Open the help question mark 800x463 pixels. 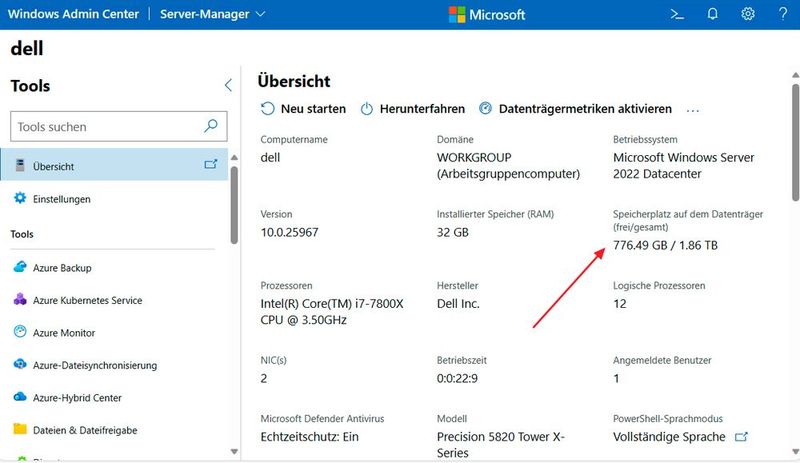pos(783,14)
